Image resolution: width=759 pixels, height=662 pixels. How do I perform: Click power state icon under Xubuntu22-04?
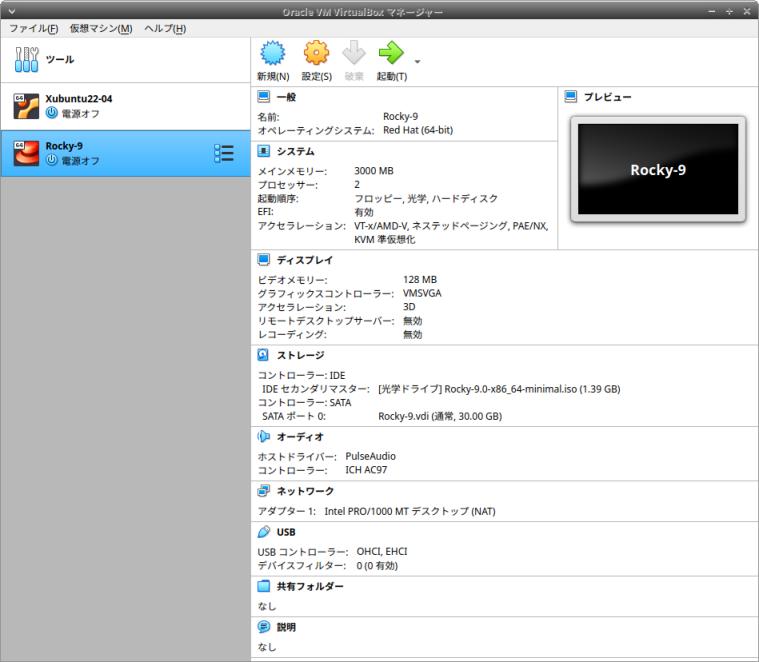[52, 113]
